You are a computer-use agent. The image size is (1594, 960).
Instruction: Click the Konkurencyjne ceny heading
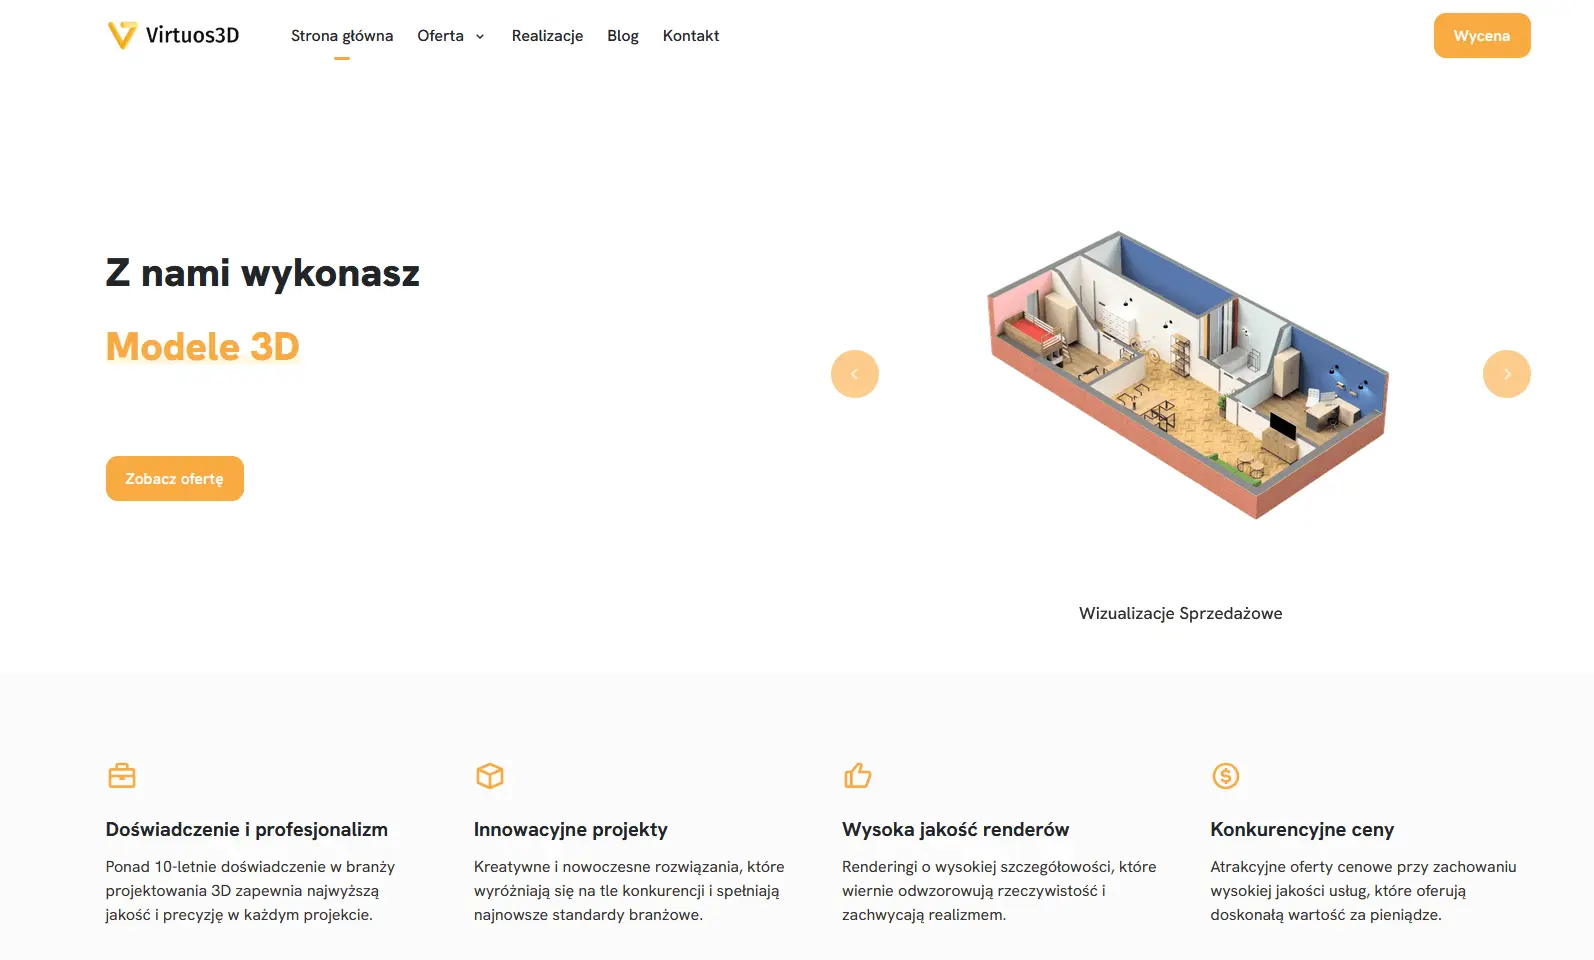pyautogui.click(x=1301, y=829)
